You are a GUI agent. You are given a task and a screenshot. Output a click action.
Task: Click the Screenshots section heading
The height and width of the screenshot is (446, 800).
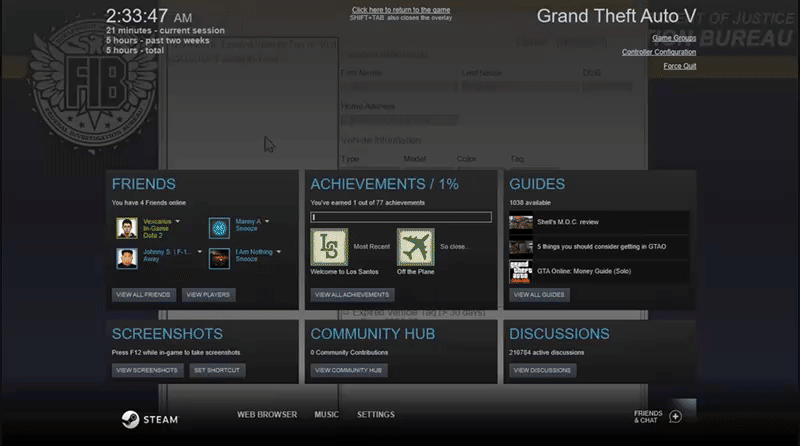(x=167, y=334)
